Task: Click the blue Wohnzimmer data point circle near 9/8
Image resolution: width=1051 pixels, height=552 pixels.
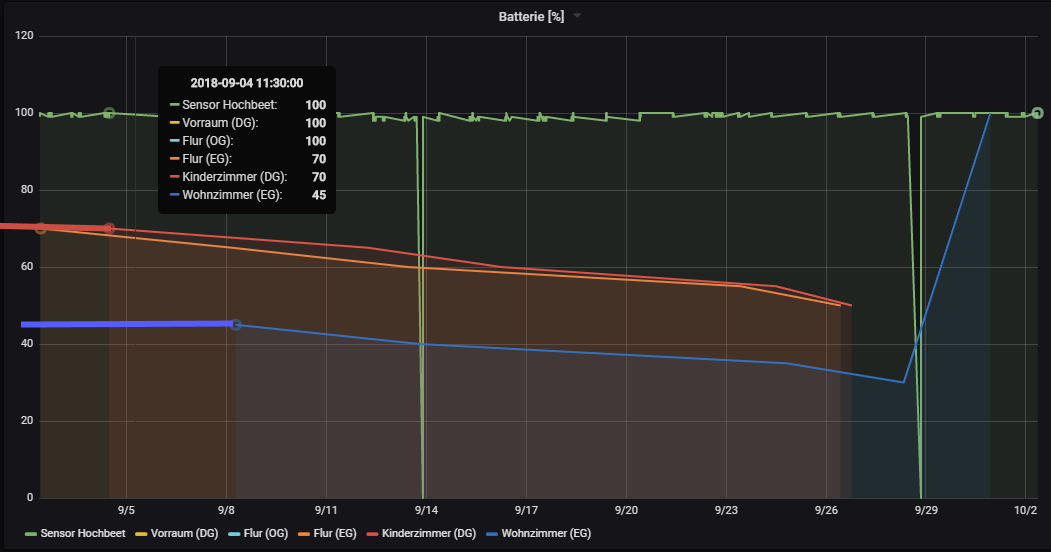Action: (x=236, y=324)
